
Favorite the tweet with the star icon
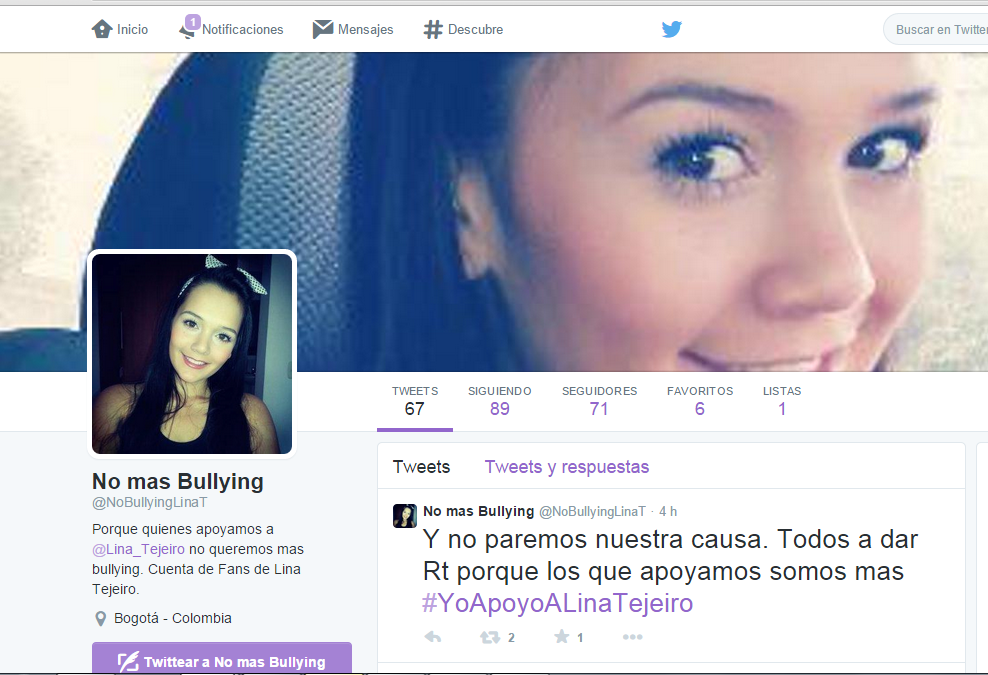click(561, 637)
